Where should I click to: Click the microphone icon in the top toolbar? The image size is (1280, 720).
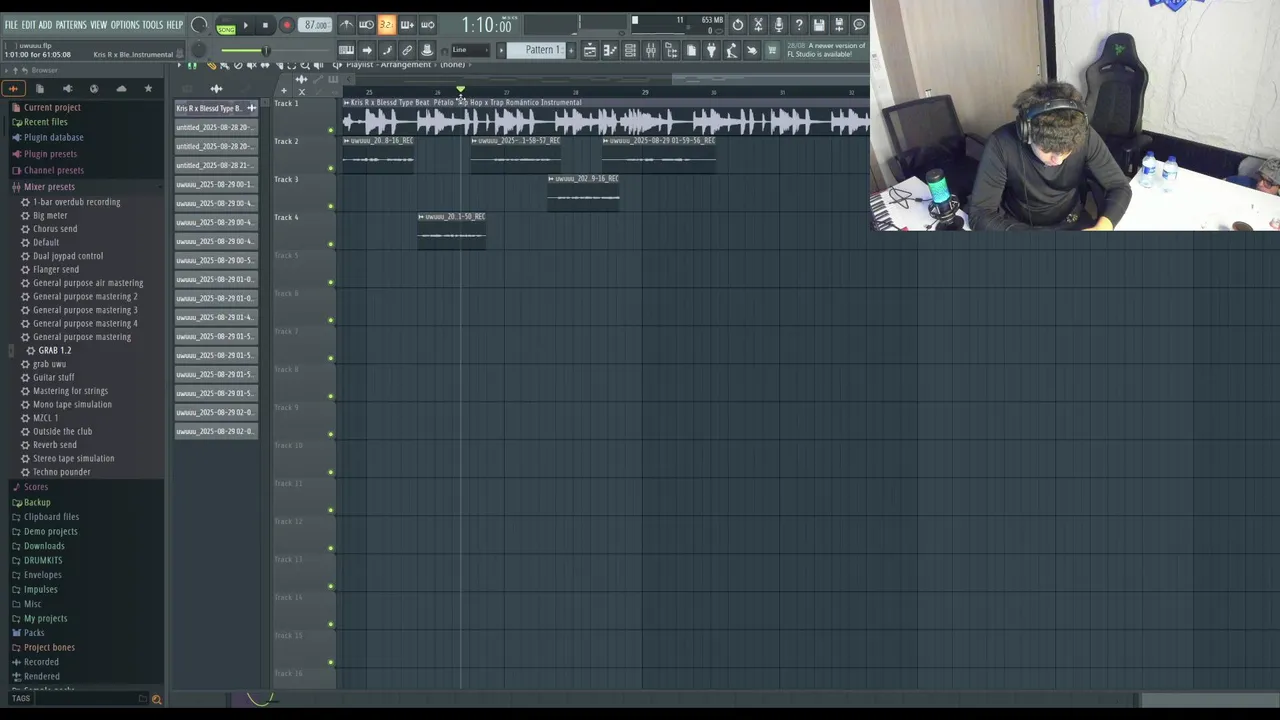coord(778,24)
